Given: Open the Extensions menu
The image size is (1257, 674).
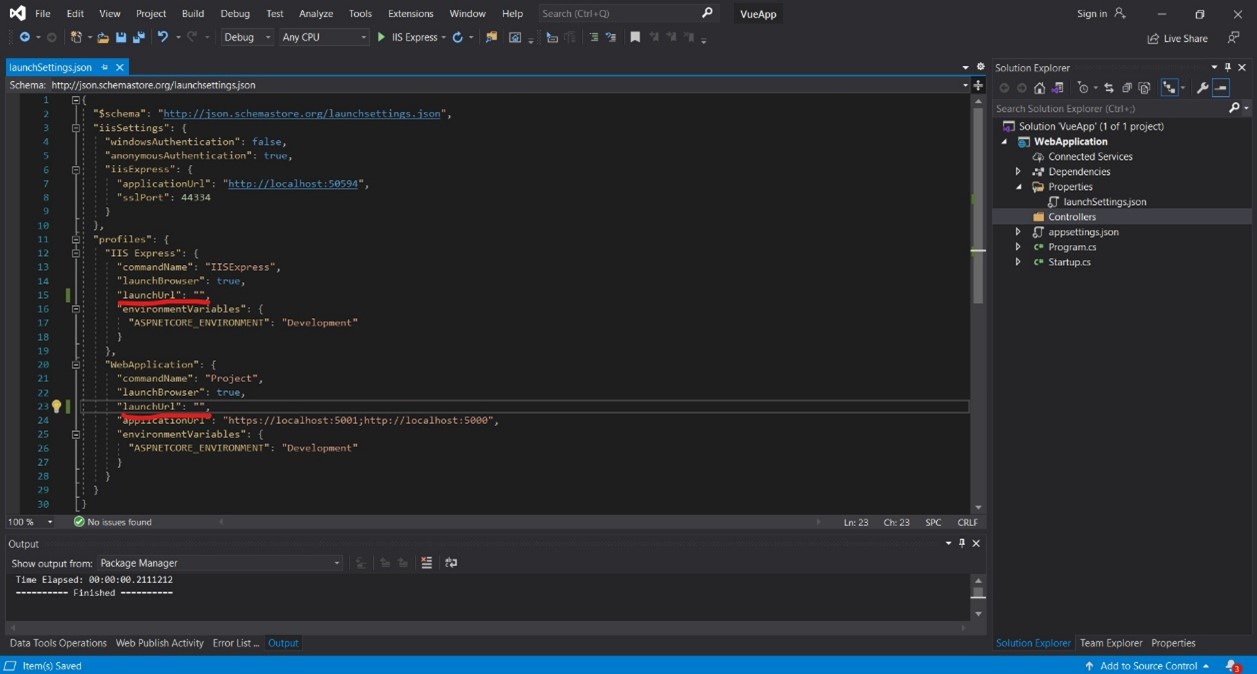Looking at the screenshot, I should [411, 13].
